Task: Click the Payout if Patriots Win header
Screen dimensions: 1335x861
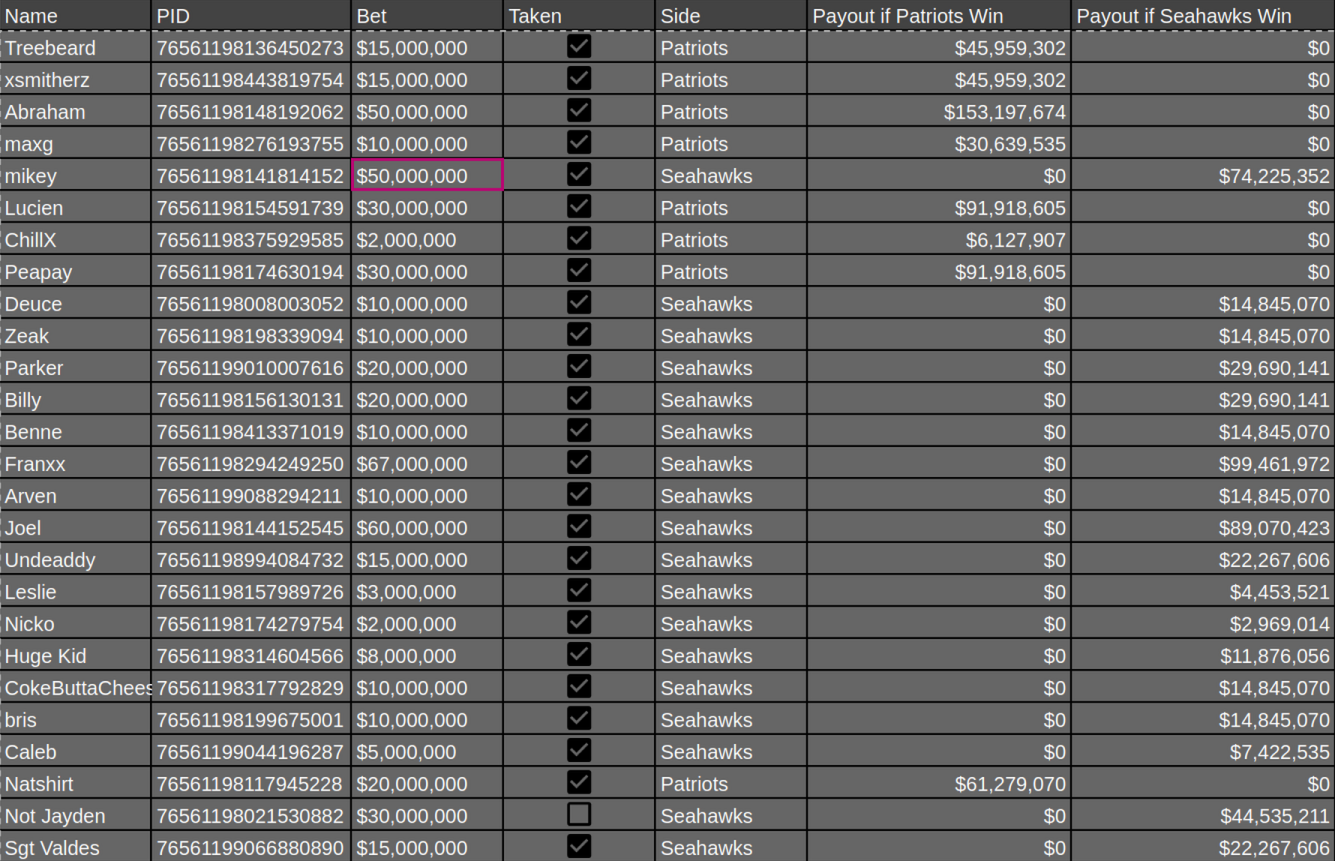Action: pos(939,16)
